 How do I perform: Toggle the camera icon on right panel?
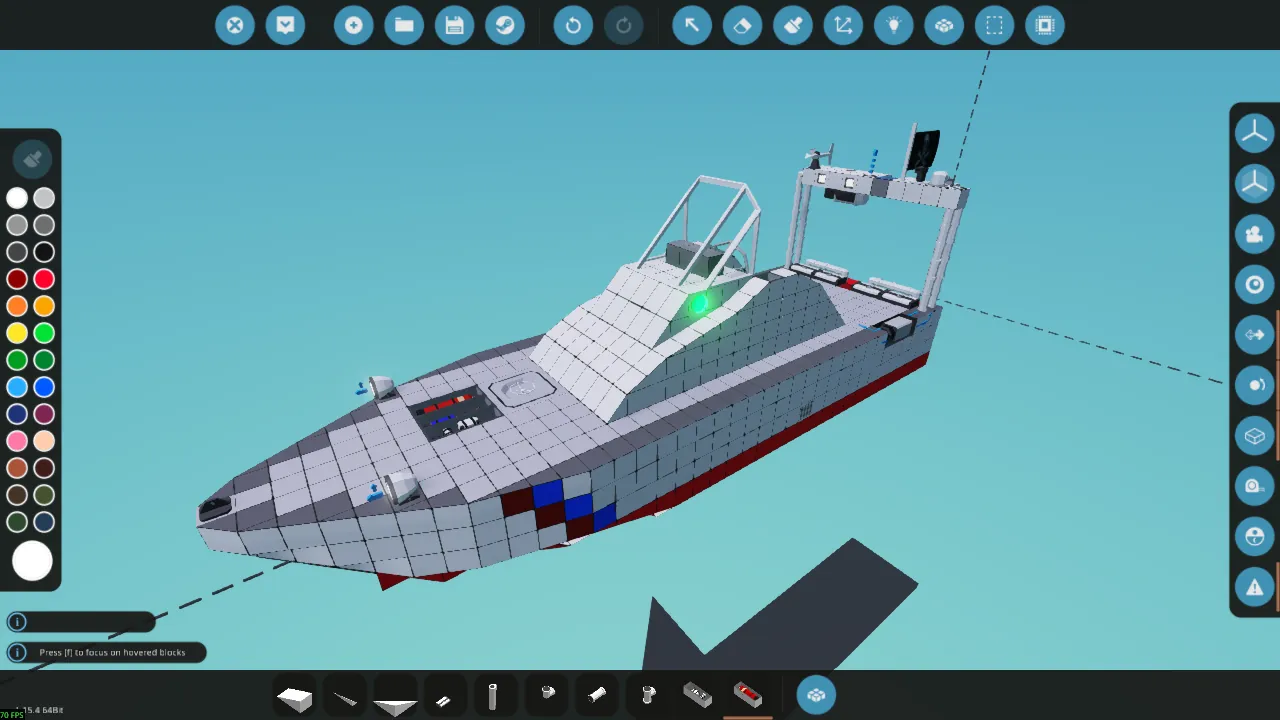coord(1254,234)
